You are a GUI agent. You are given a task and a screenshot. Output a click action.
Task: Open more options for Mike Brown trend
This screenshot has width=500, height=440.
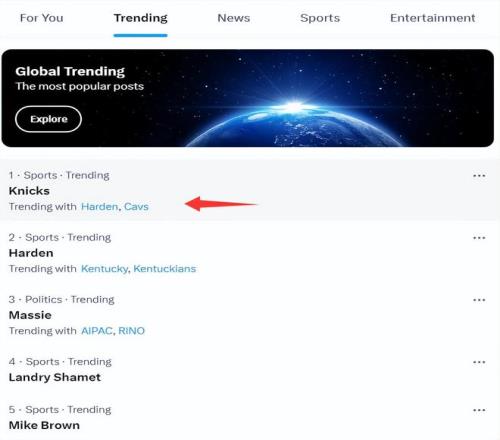click(479, 410)
